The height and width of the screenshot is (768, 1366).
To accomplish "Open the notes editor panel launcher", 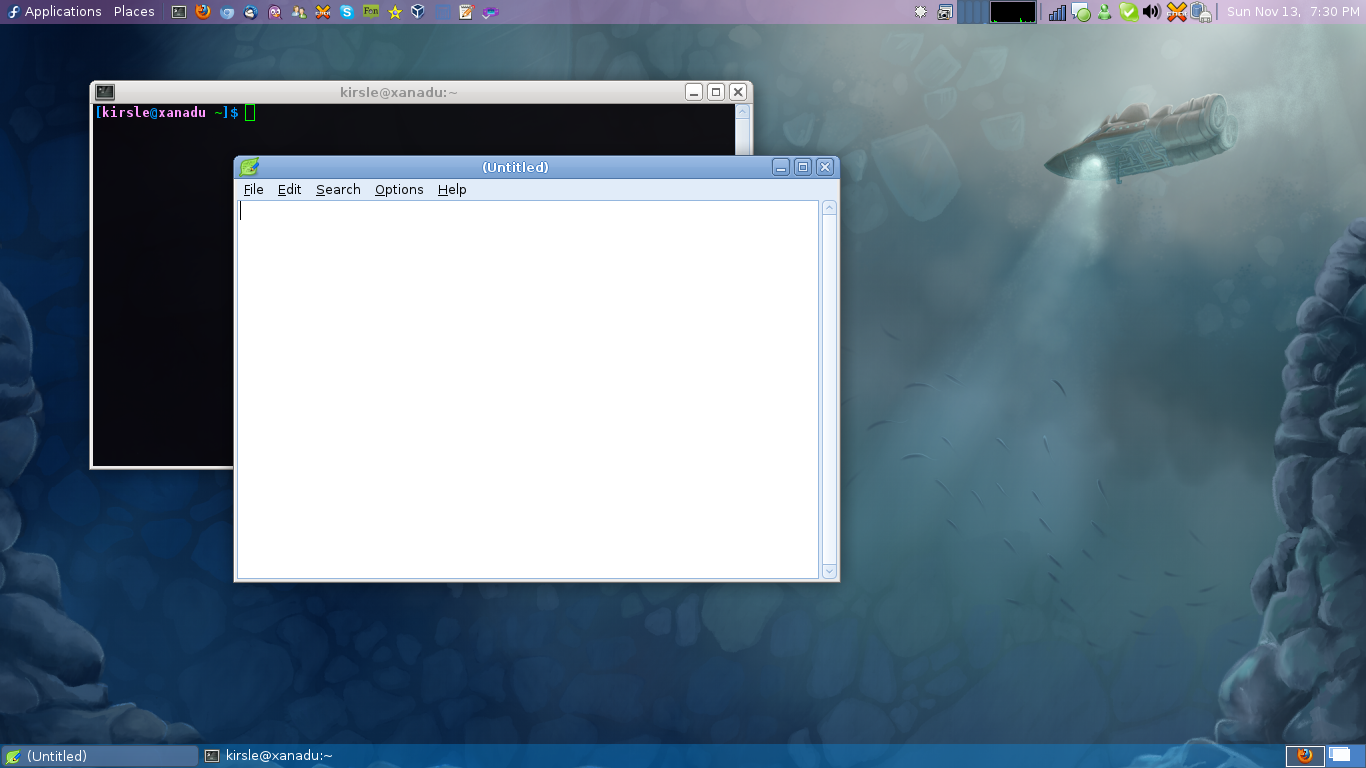I will 465,11.
